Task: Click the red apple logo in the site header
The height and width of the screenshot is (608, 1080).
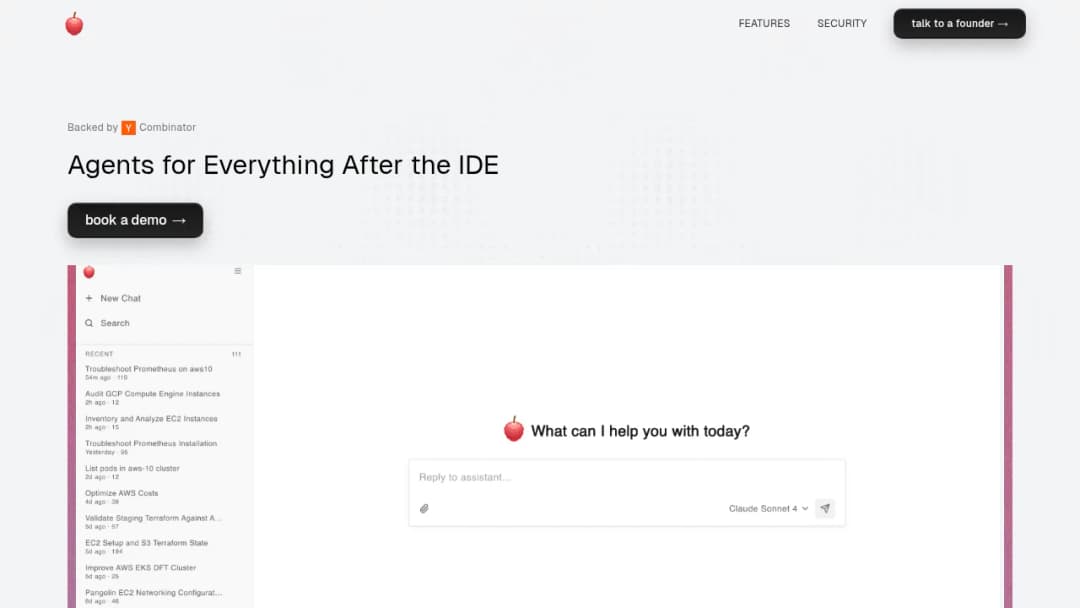Action: click(74, 24)
